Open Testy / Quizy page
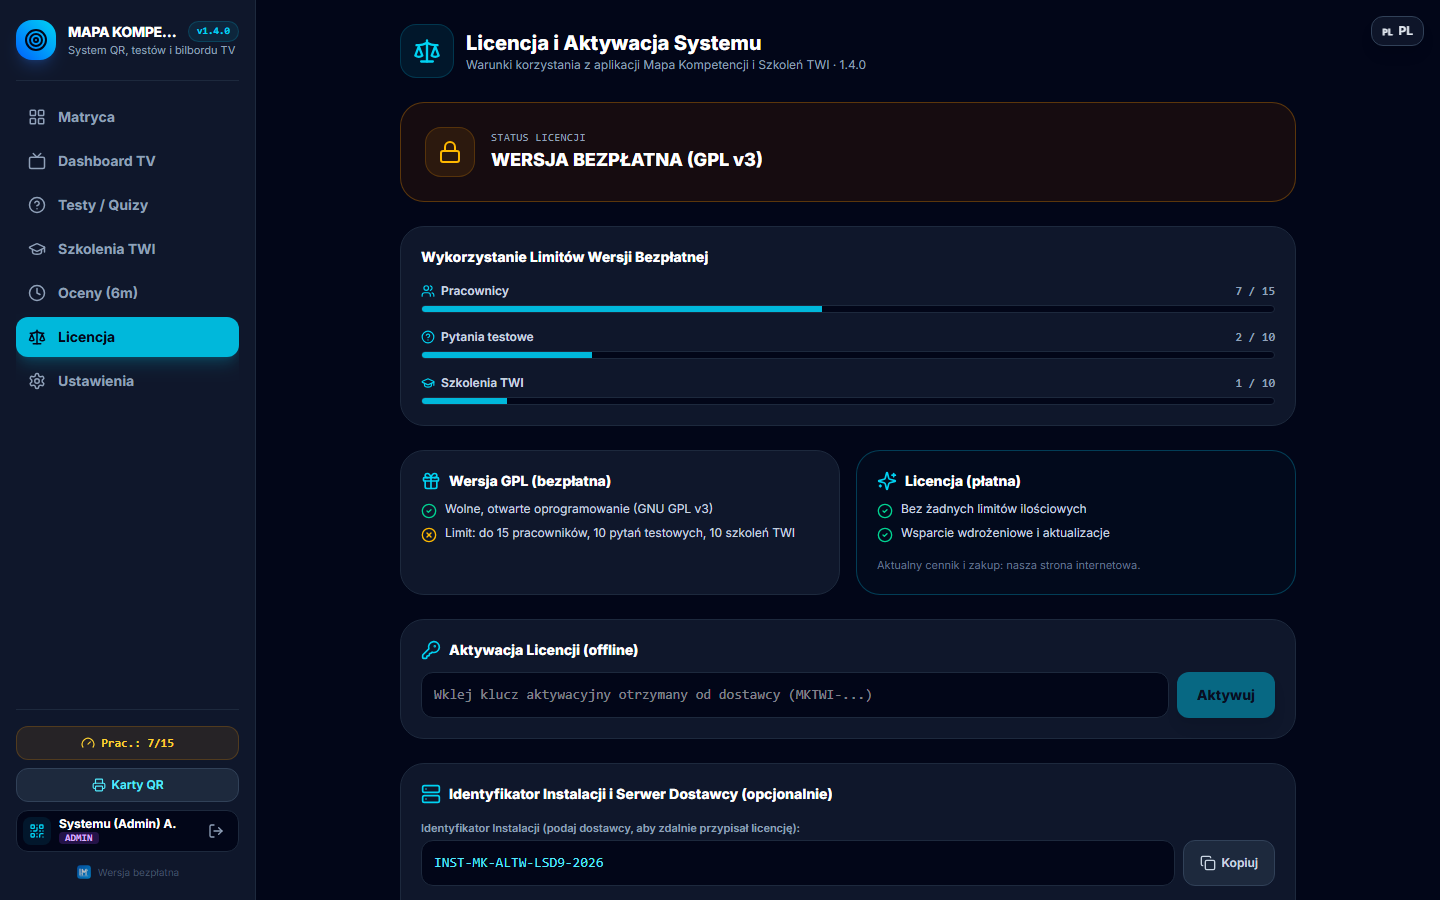Screen dimensions: 1440x900 pyautogui.click(x=127, y=205)
